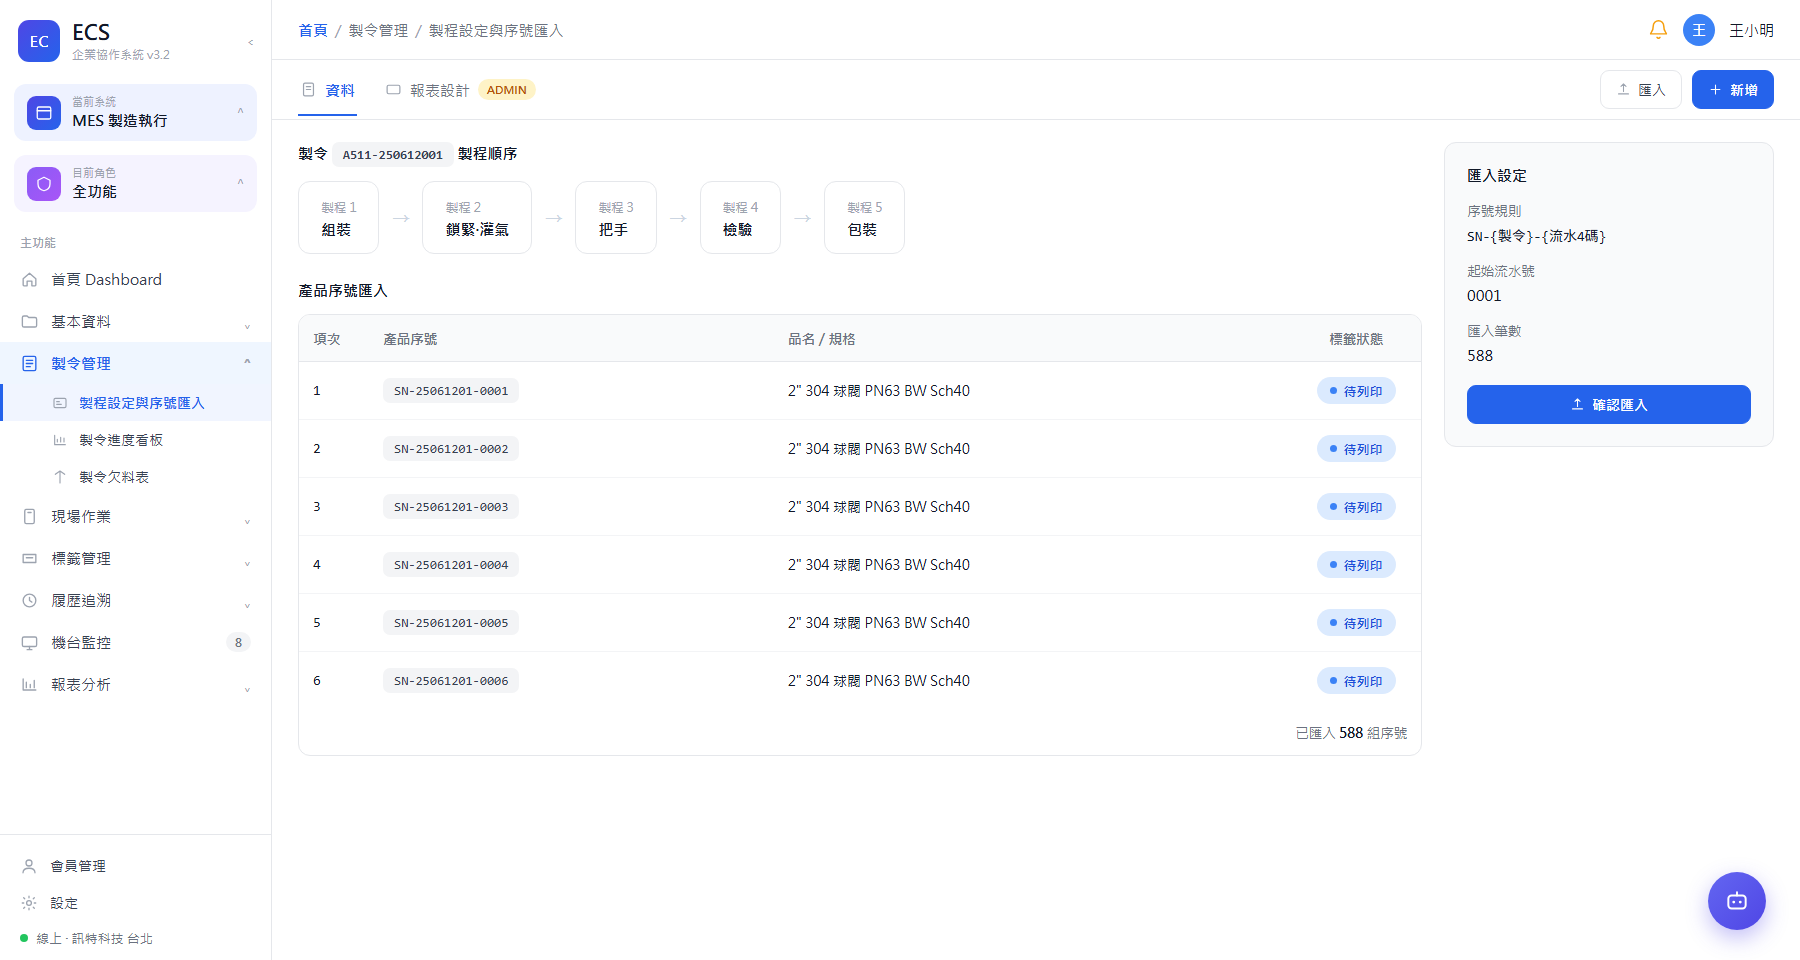Click the 現場作業 icon in sidebar
Image resolution: width=1800 pixels, height=960 pixels.
[30, 517]
